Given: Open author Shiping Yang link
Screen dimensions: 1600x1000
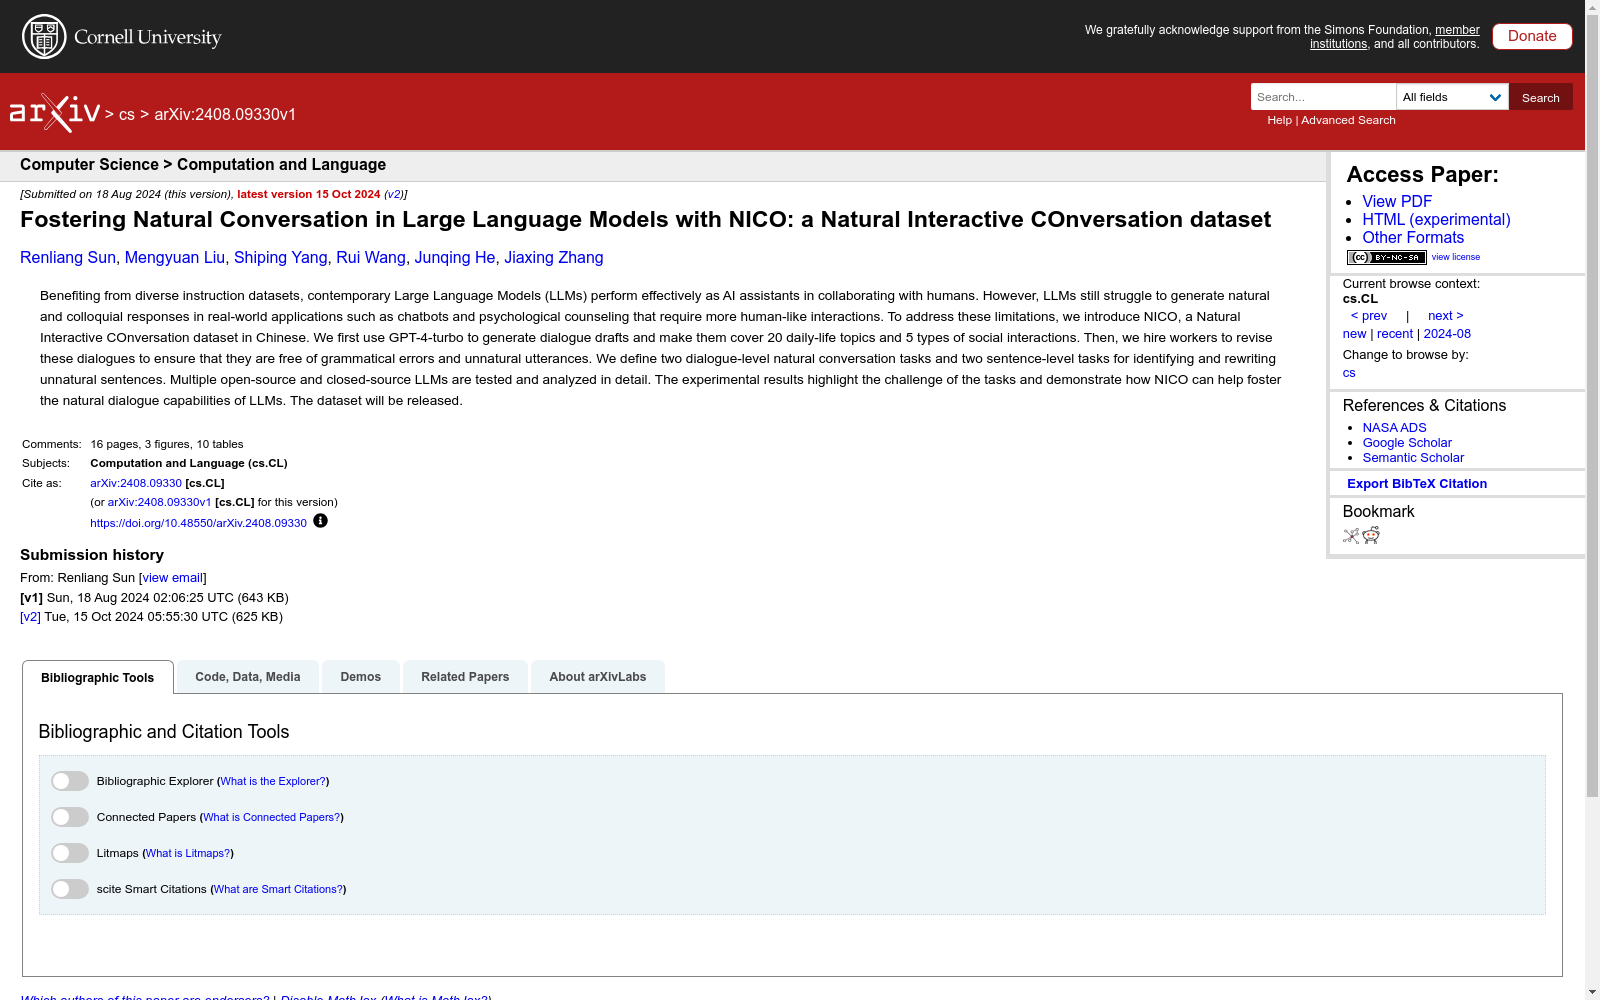Looking at the screenshot, I should [x=281, y=257].
